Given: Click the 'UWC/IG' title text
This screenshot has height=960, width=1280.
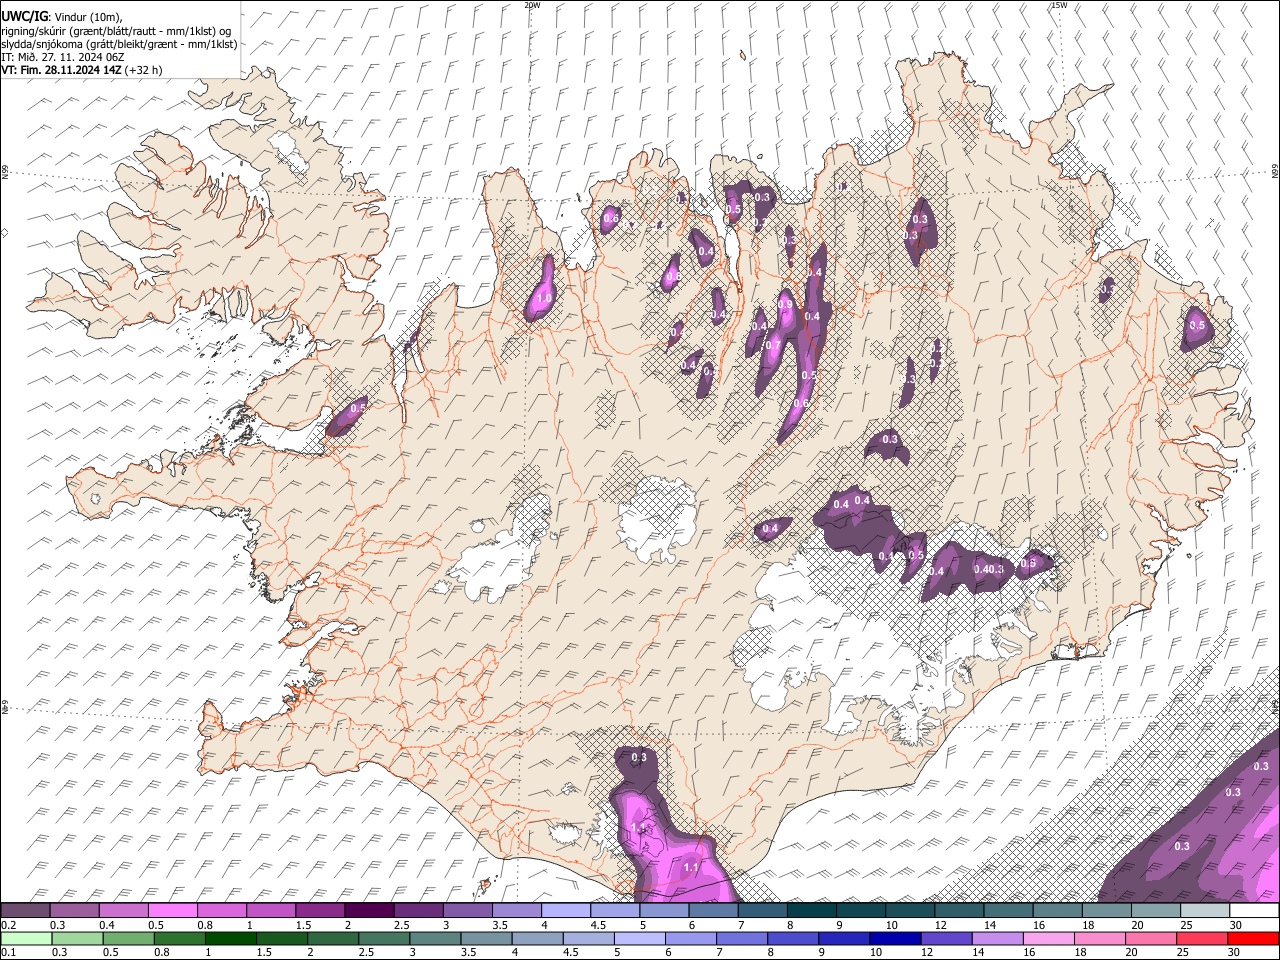Looking at the screenshot, I should point(24,16).
